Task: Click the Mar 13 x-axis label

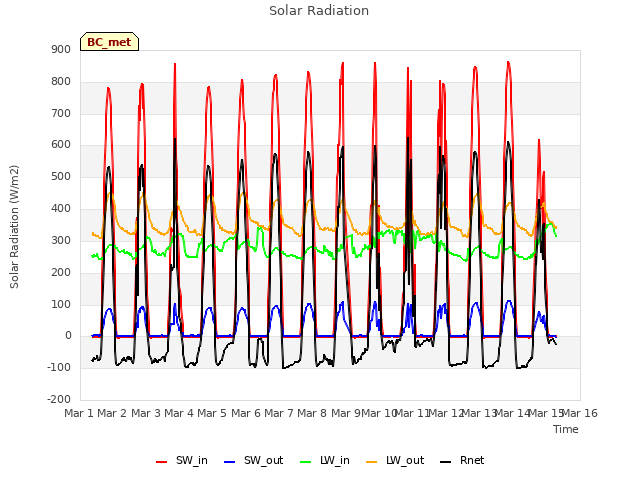Action: (479, 413)
